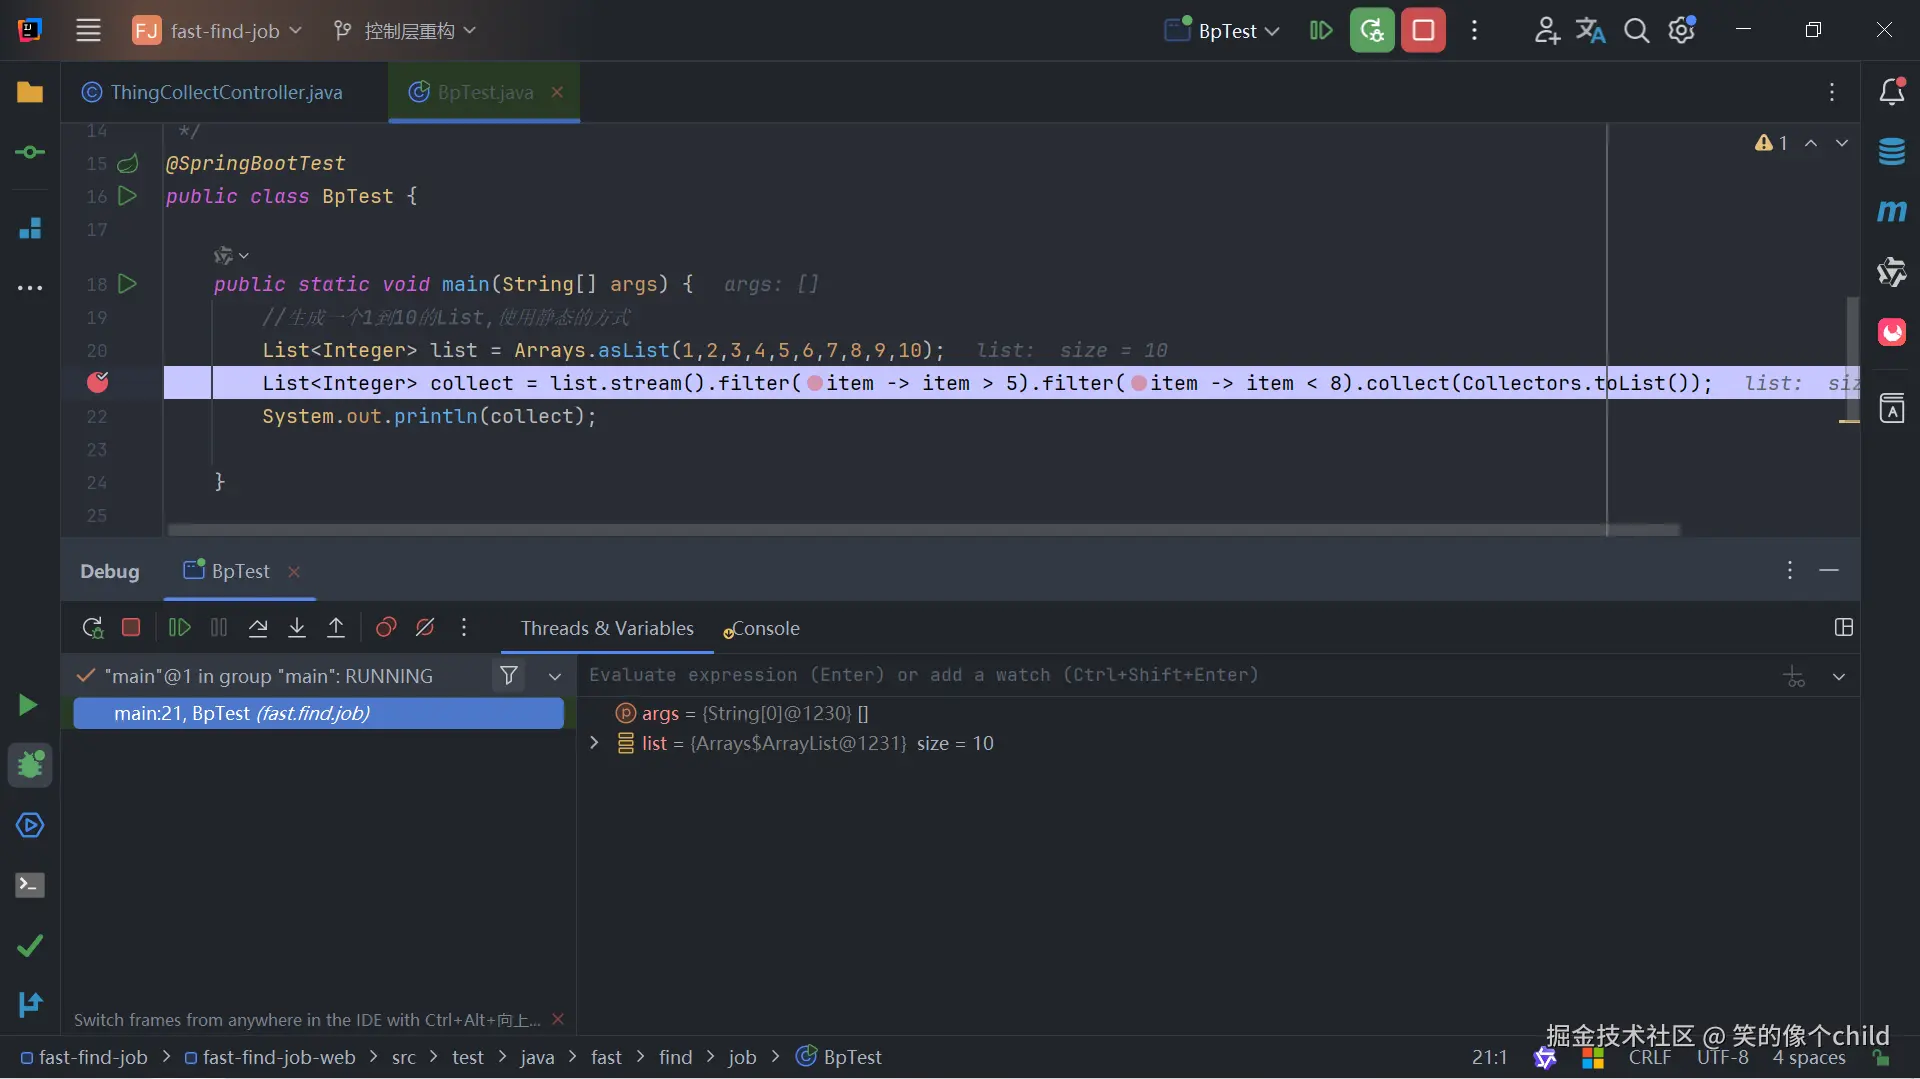Go to previous highlighted error arrow
Image resolution: width=1920 pixels, height=1079 pixels.
[1811, 143]
